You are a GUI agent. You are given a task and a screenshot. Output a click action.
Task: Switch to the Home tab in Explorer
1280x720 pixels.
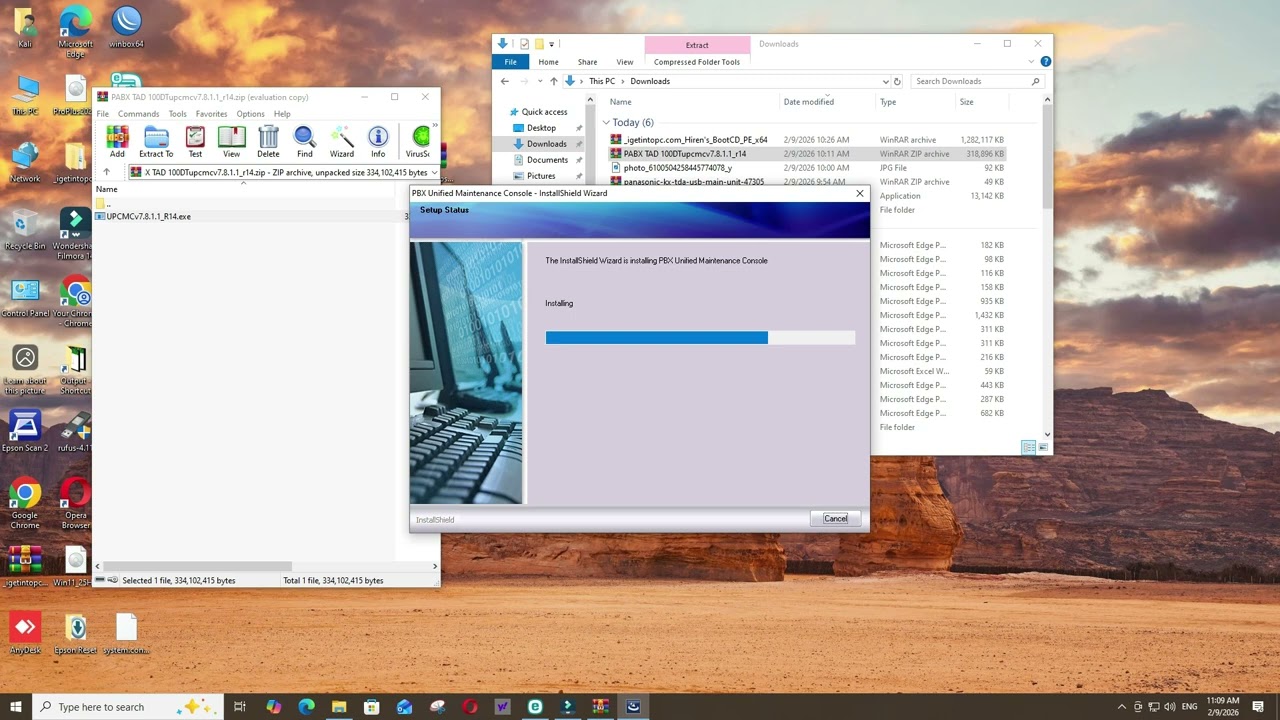coord(548,62)
